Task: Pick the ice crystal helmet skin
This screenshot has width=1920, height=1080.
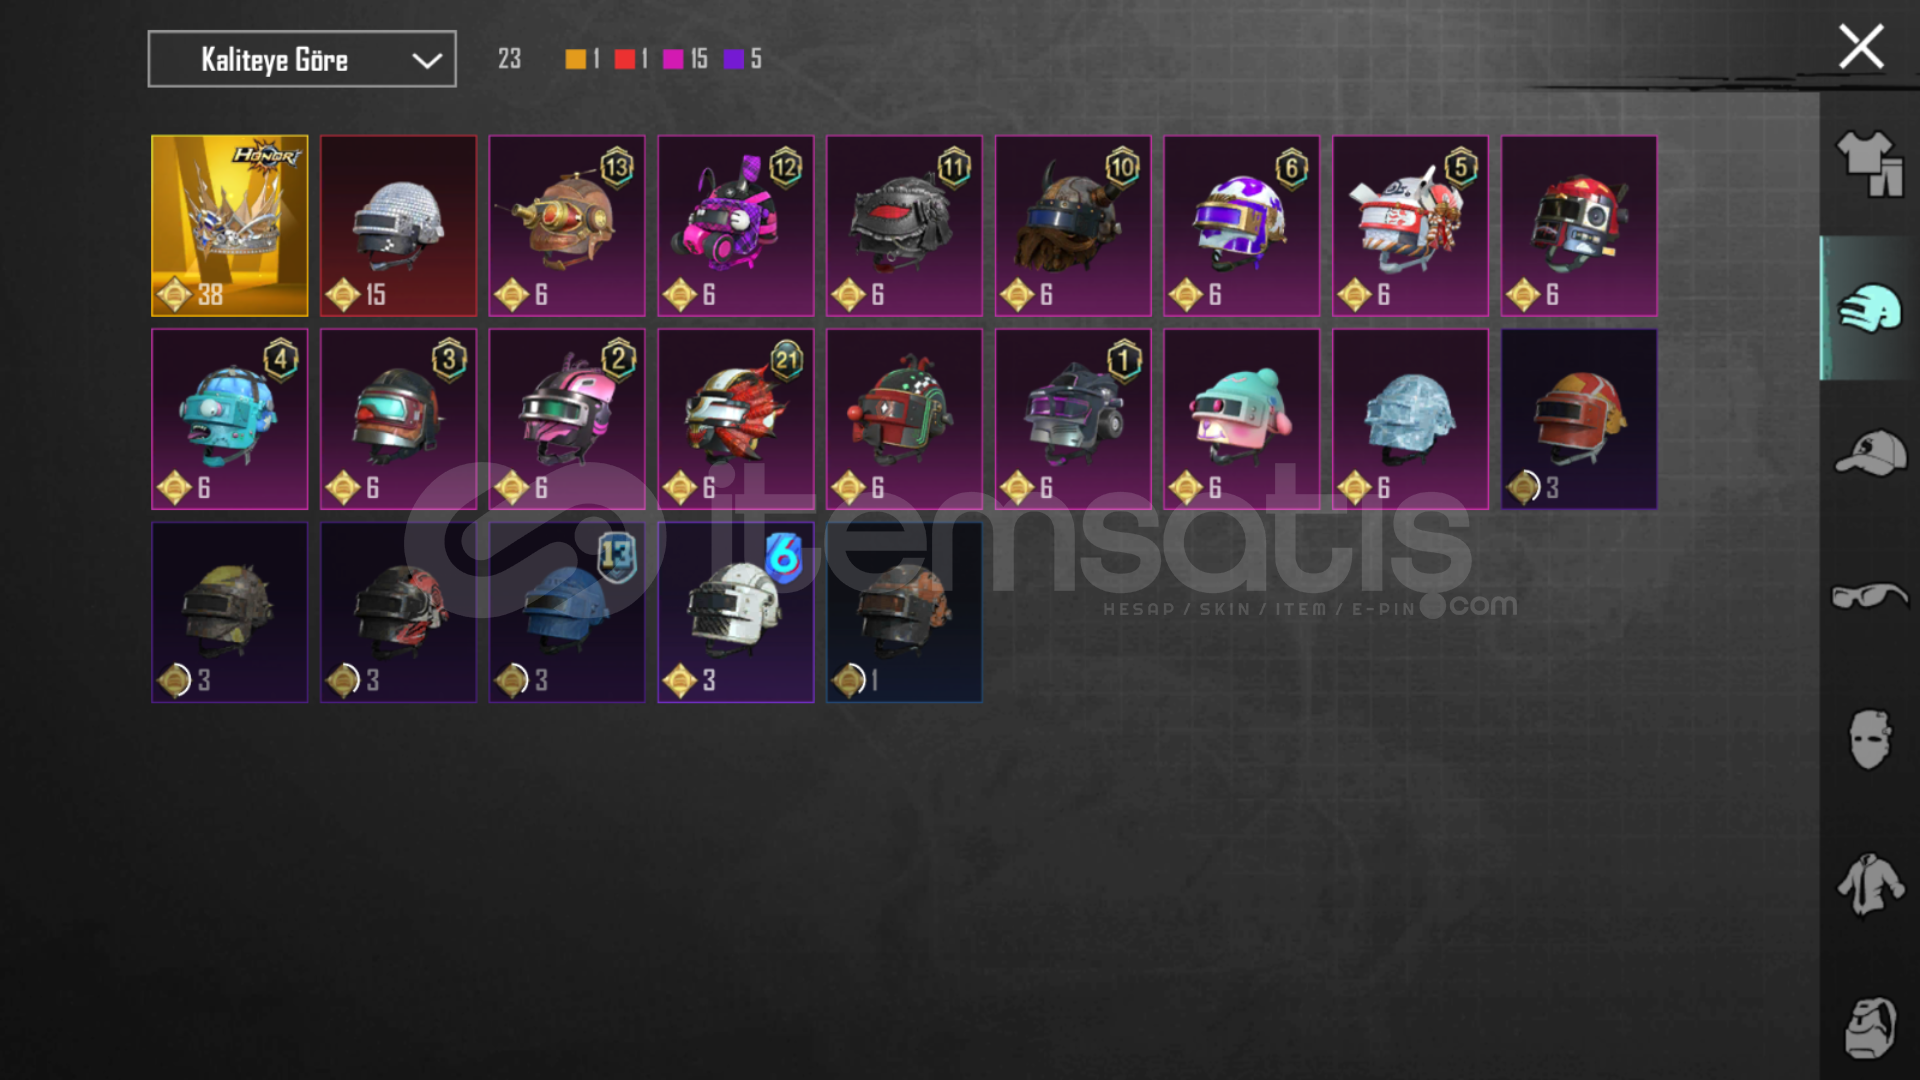Action: (1410, 419)
